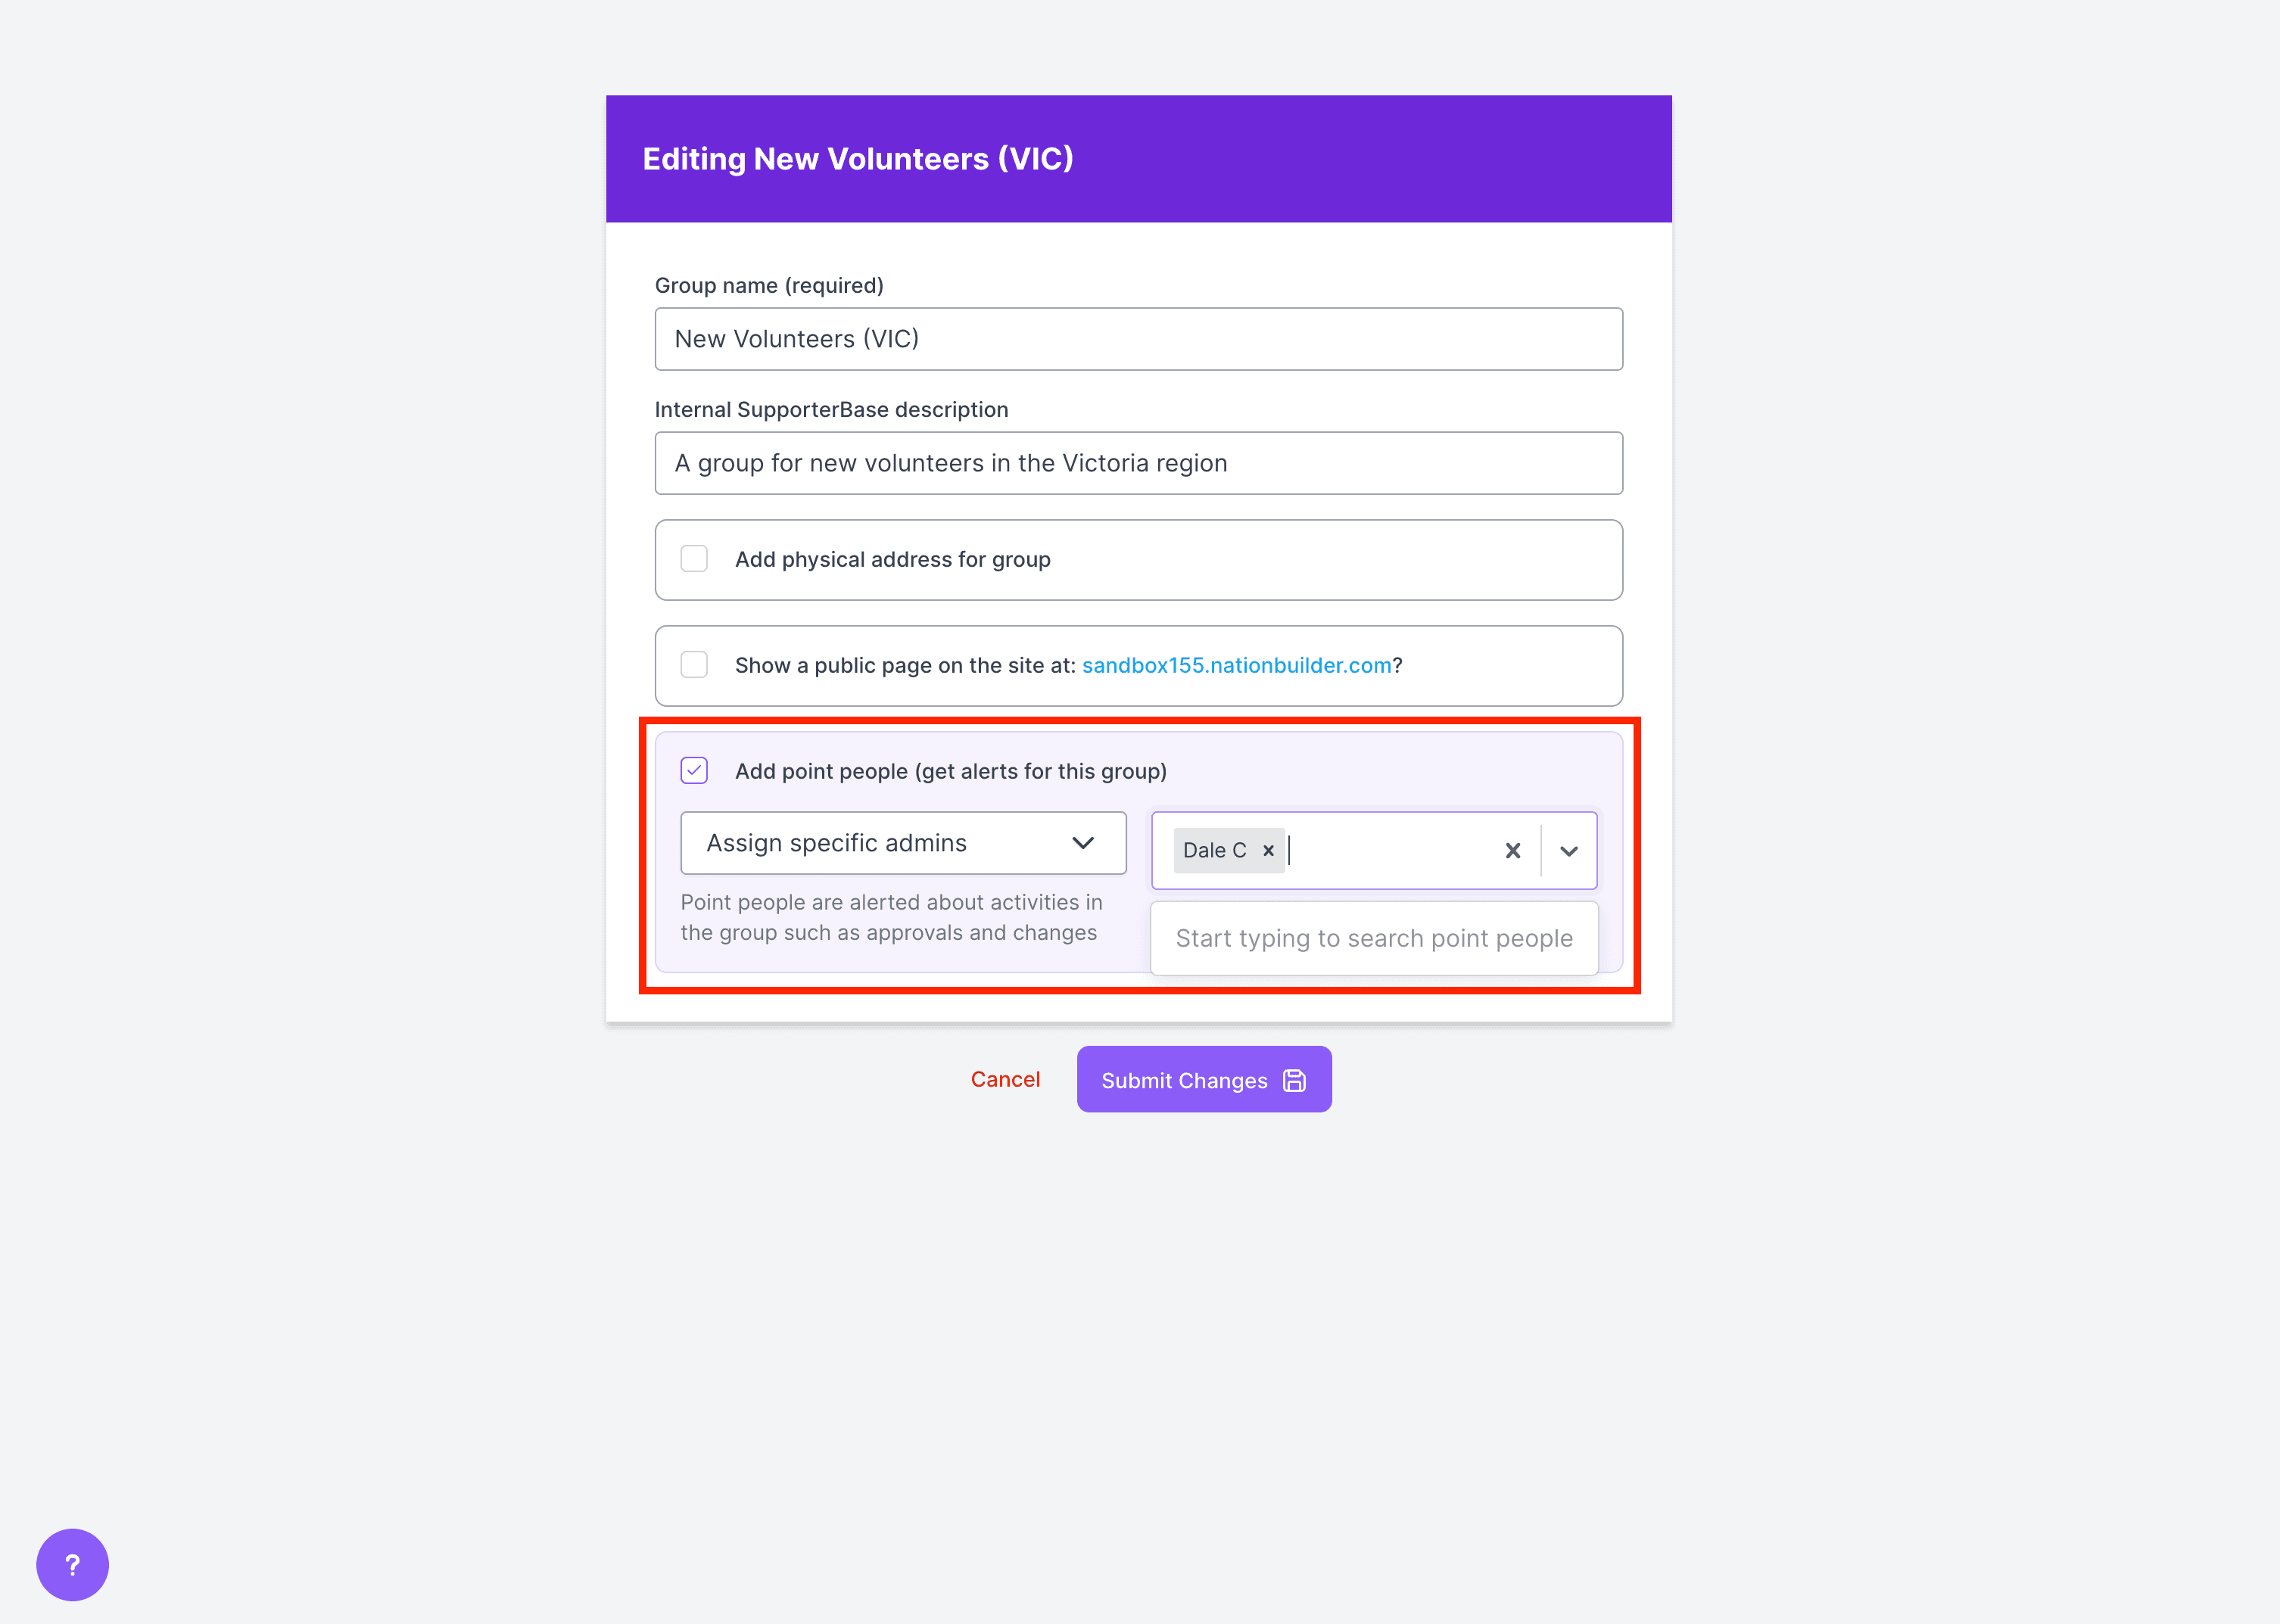Visit sandbox155.nationbuilder.com

[x=1236, y=665]
